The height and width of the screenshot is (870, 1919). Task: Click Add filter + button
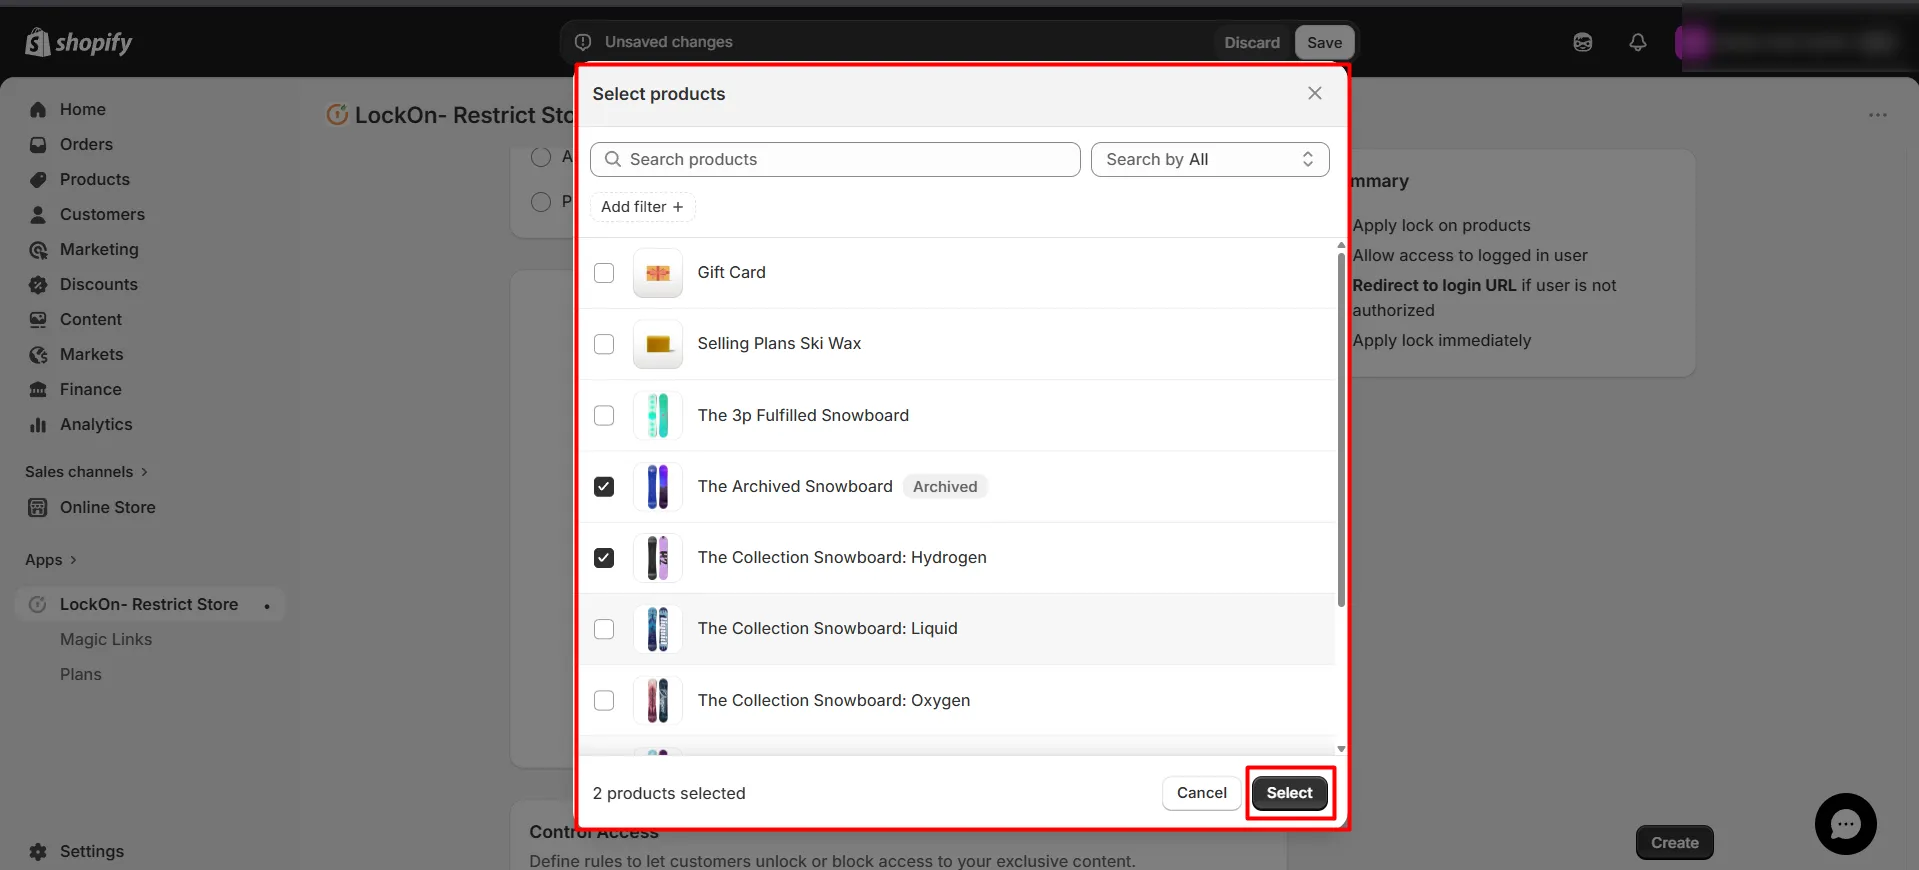tap(642, 207)
